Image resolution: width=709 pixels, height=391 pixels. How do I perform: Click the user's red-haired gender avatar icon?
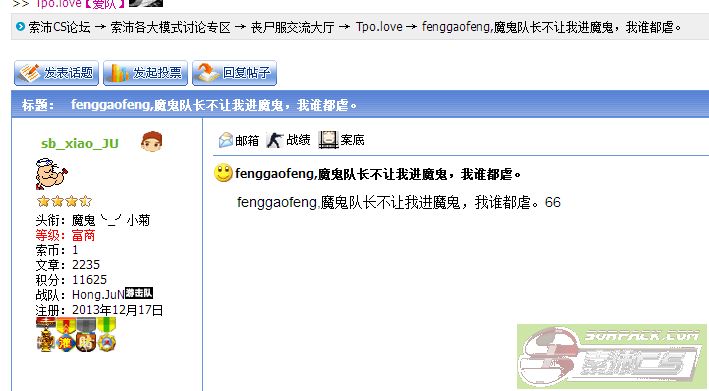point(151,141)
